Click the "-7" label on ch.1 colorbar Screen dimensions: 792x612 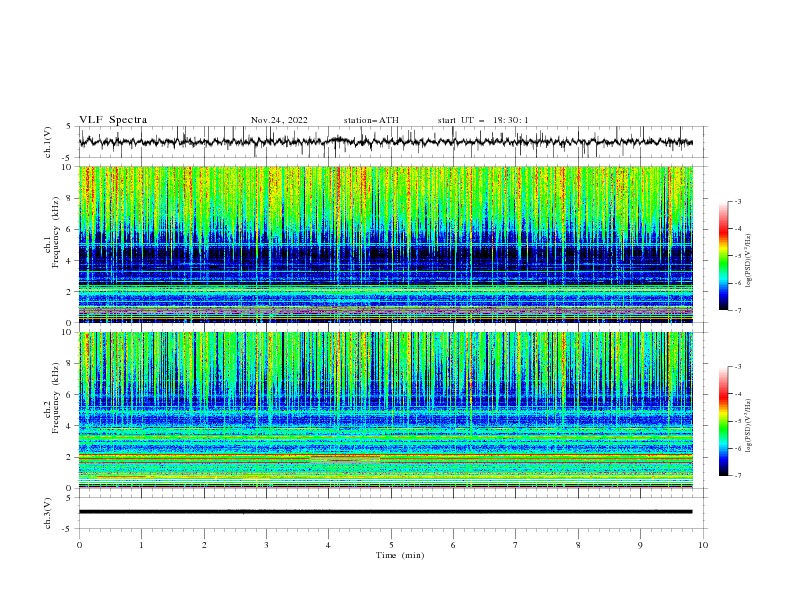click(738, 310)
